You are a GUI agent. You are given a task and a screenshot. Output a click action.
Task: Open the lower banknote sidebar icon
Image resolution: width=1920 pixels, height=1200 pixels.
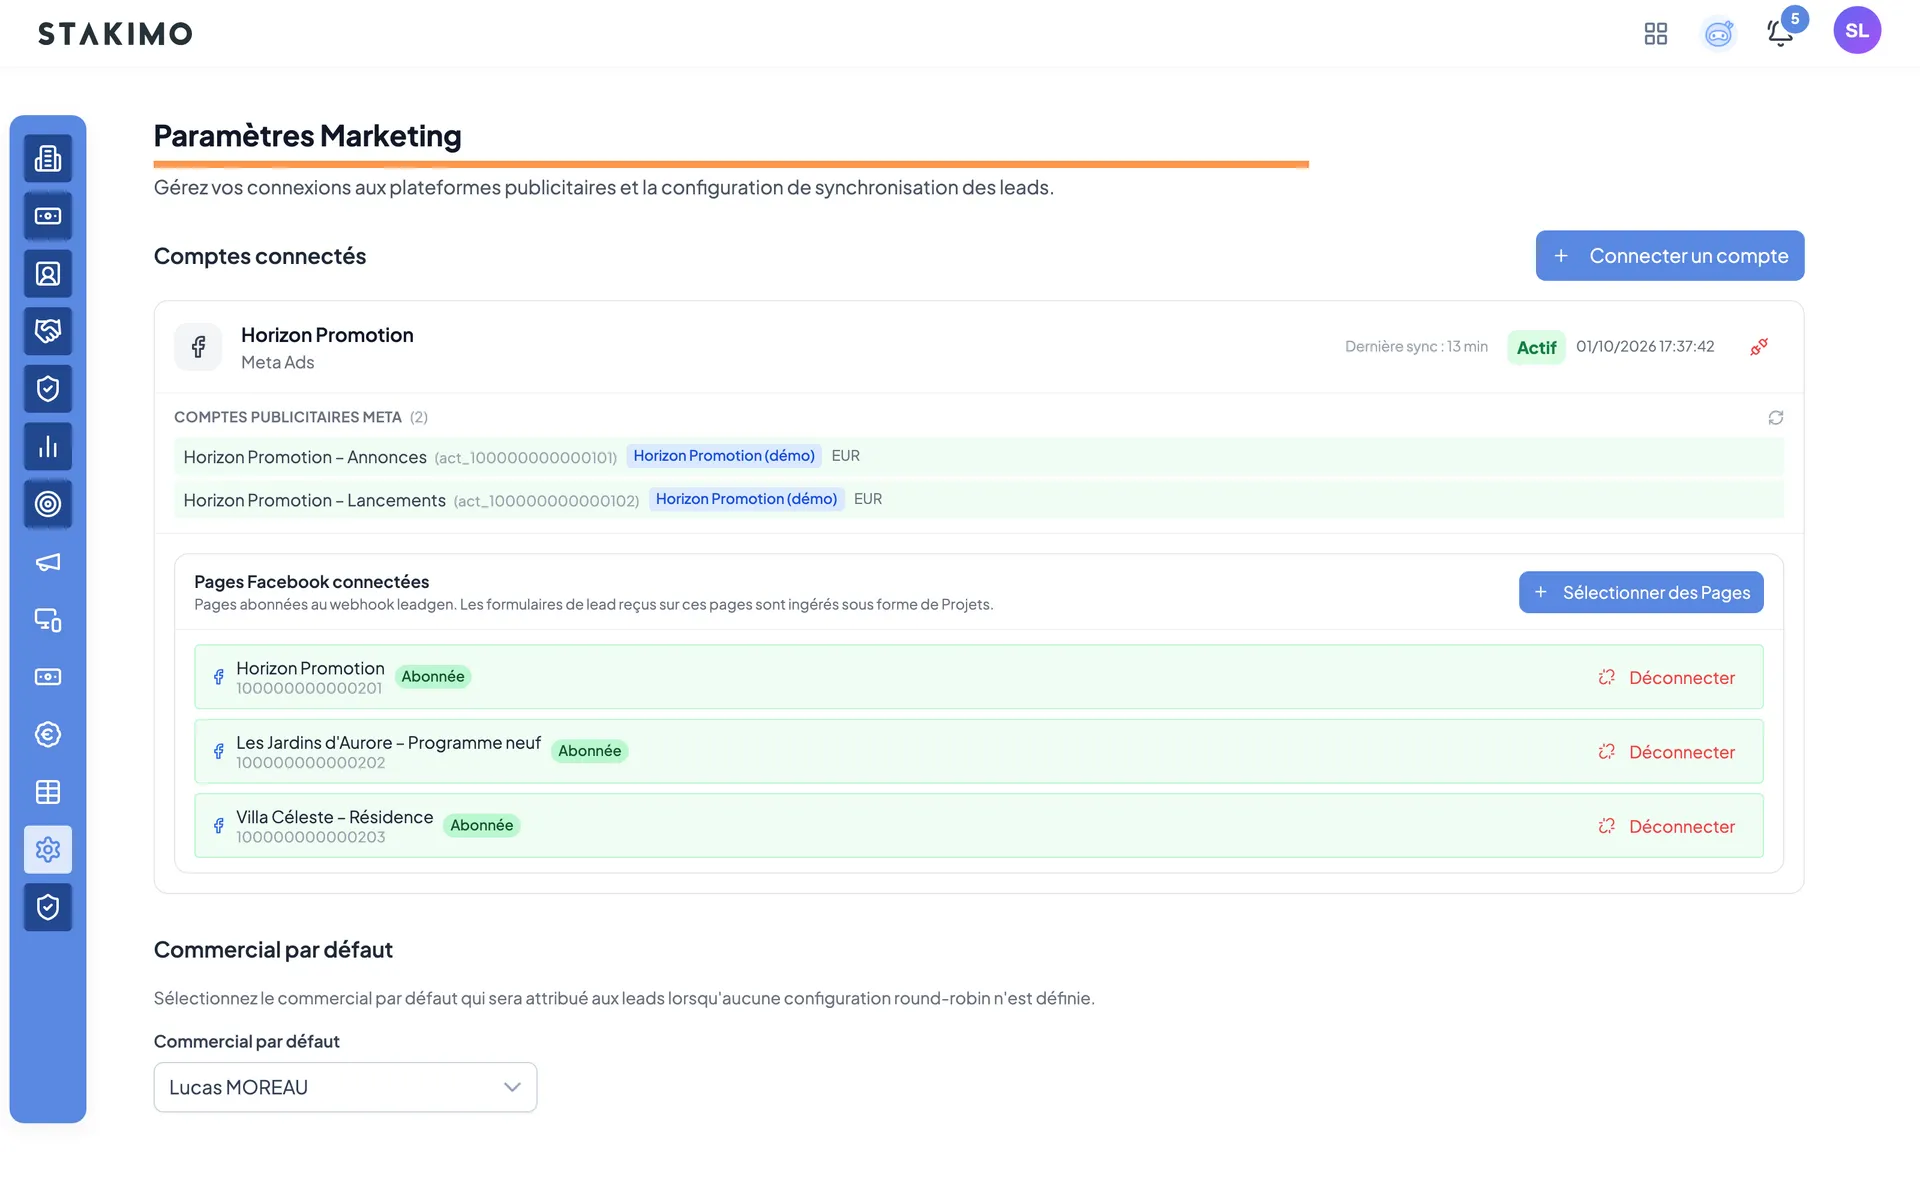coord(48,677)
